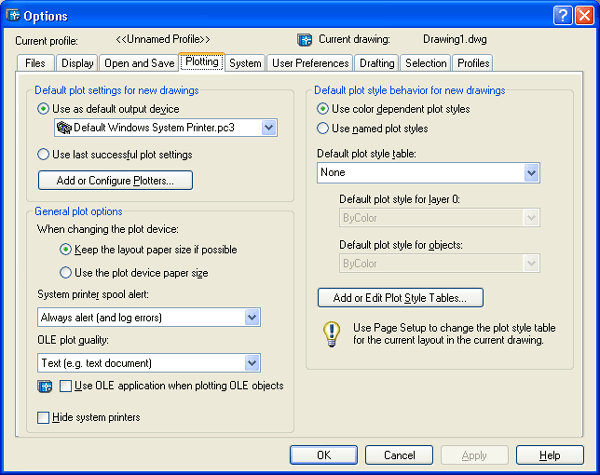Image resolution: width=600 pixels, height=475 pixels.
Task: Switch to the Drafting tab
Action: point(377,63)
